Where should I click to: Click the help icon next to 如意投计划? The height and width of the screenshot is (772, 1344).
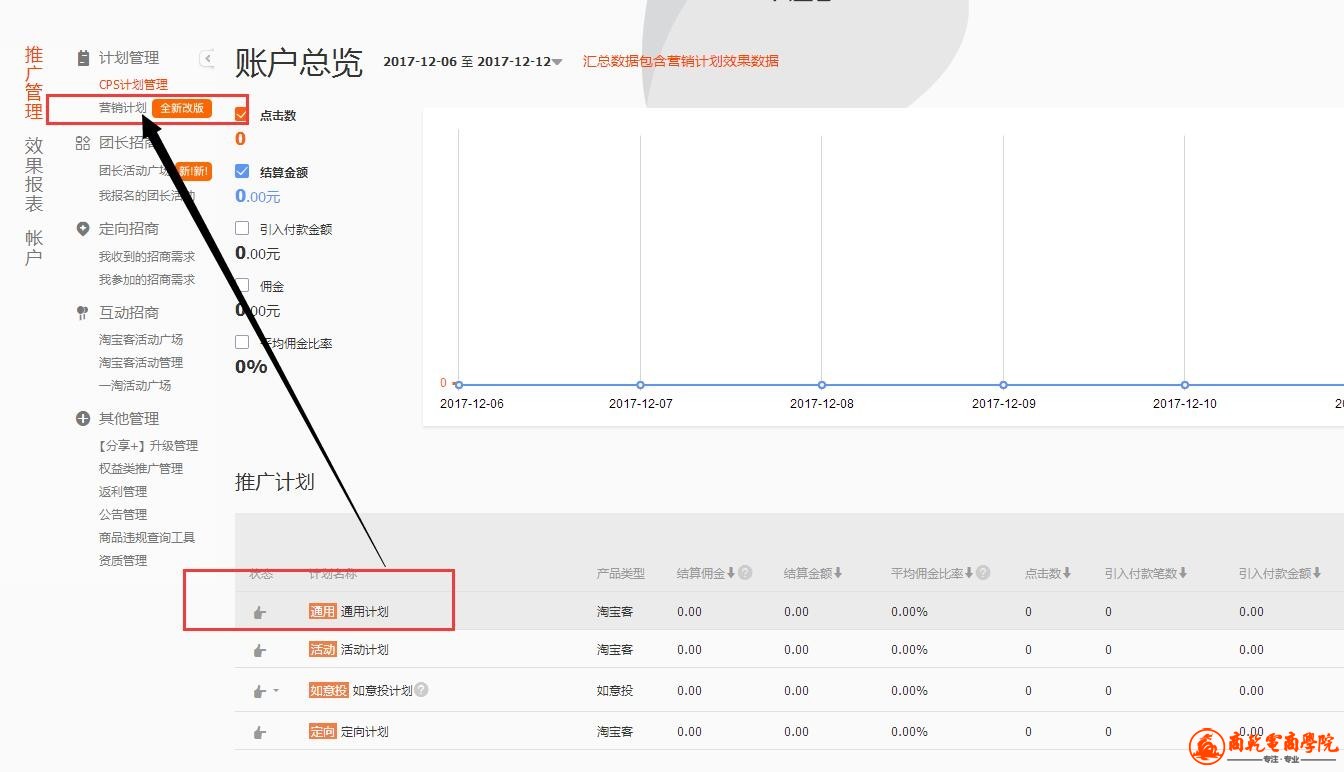(x=421, y=690)
